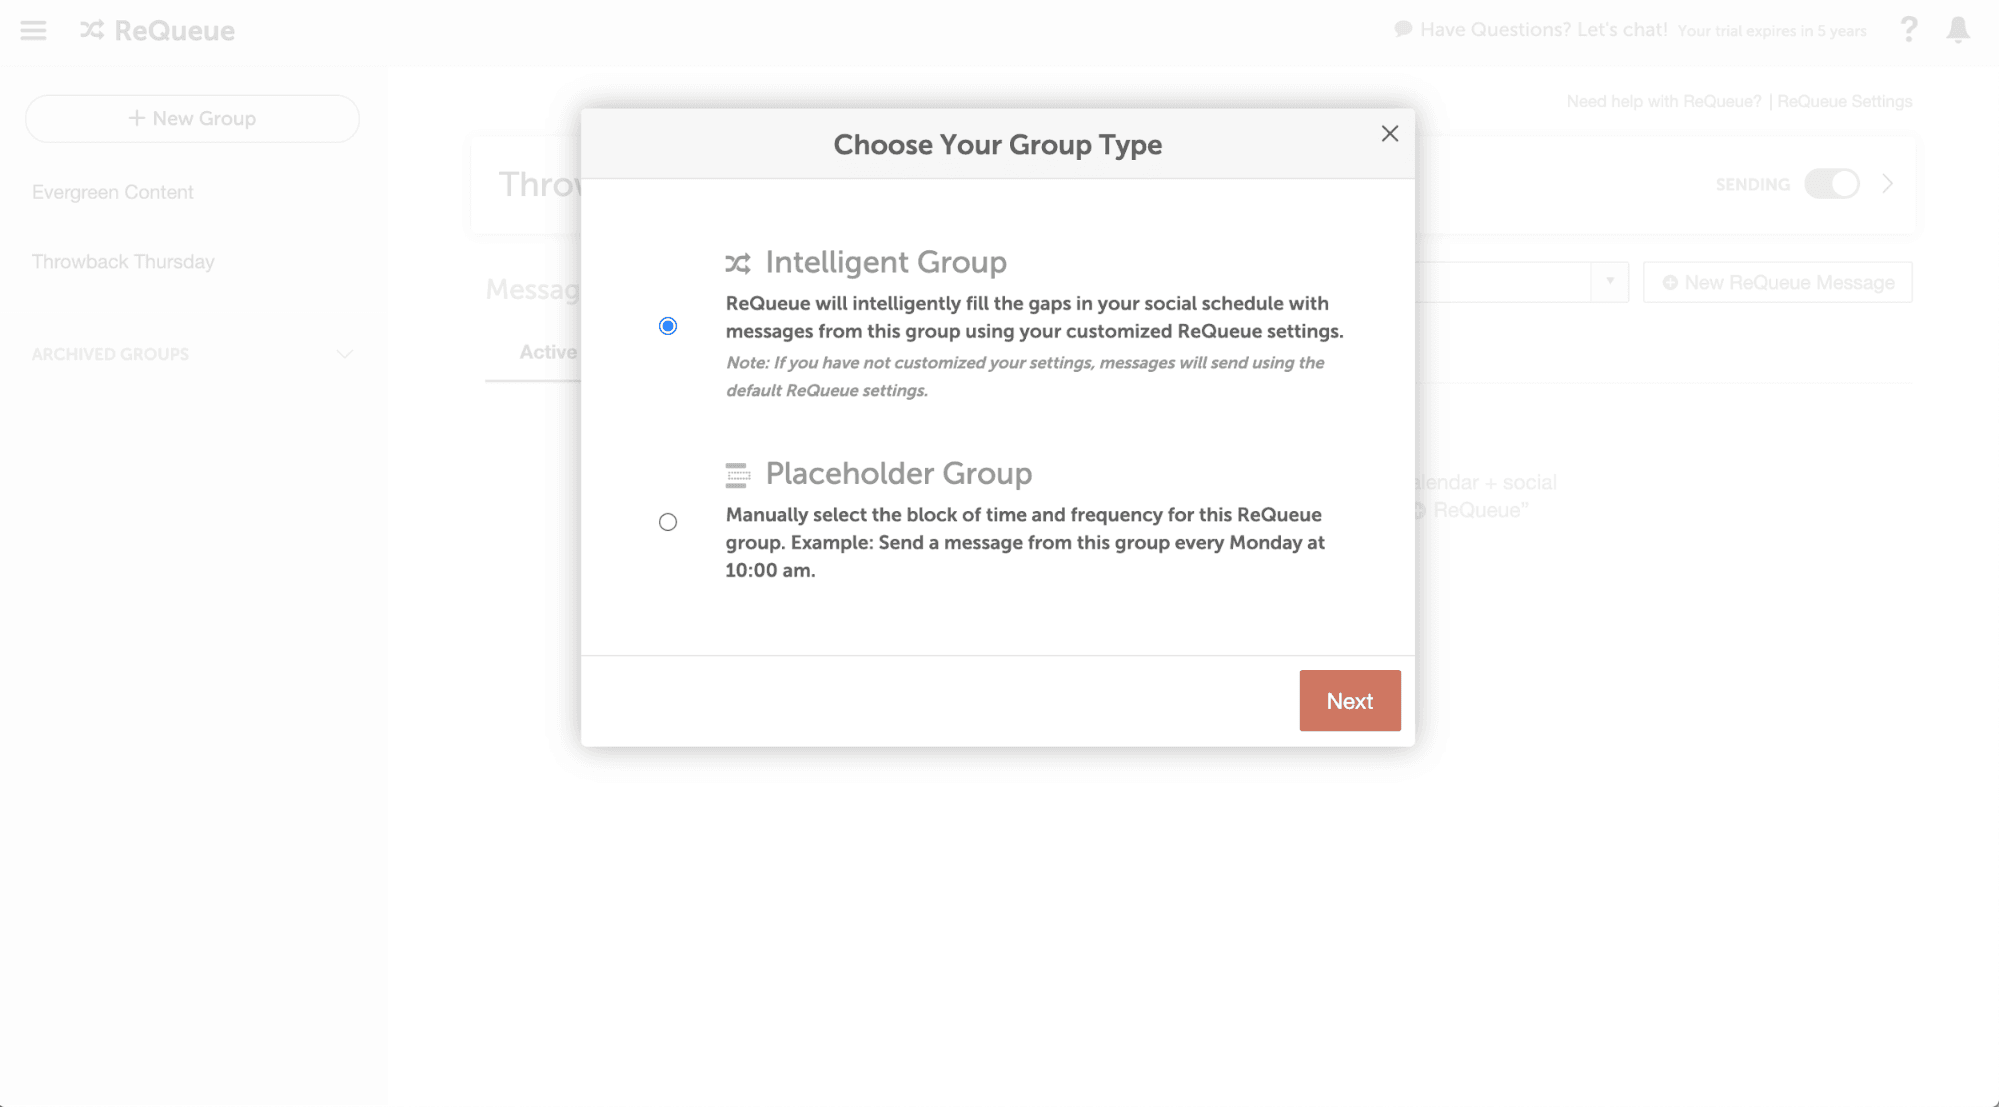Open the notifications bell icon
The width and height of the screenshot is (1999, 1107).
(1958, 30)
